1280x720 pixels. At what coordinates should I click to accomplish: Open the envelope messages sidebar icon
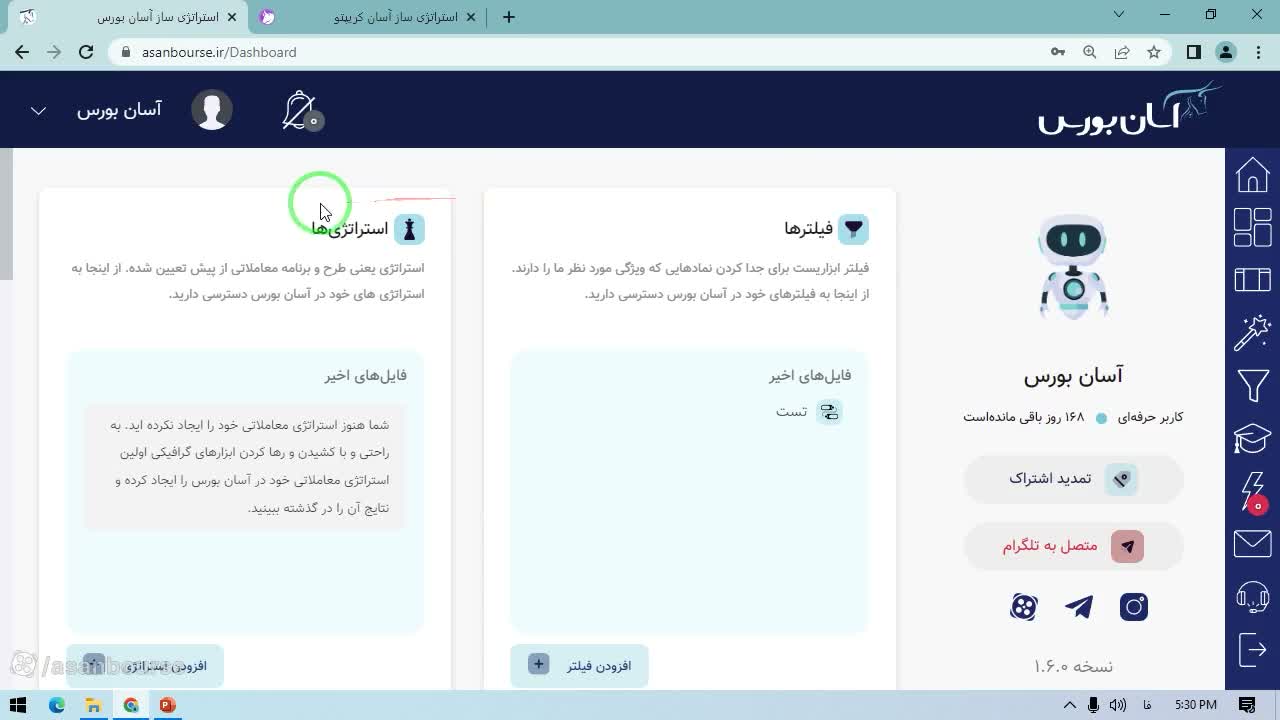tap(1252, 543)
